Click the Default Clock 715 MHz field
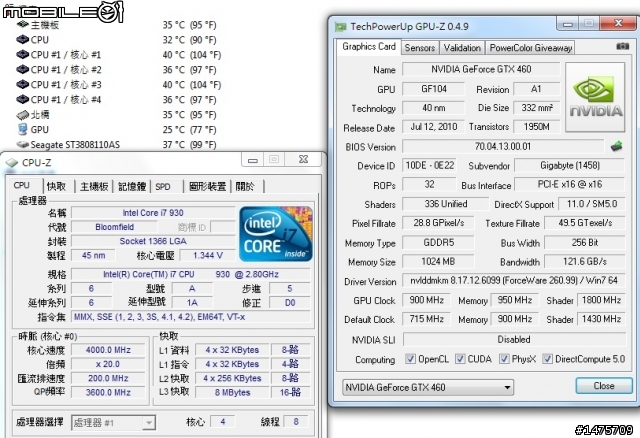The image size is (640, 438). coord(427,319)
